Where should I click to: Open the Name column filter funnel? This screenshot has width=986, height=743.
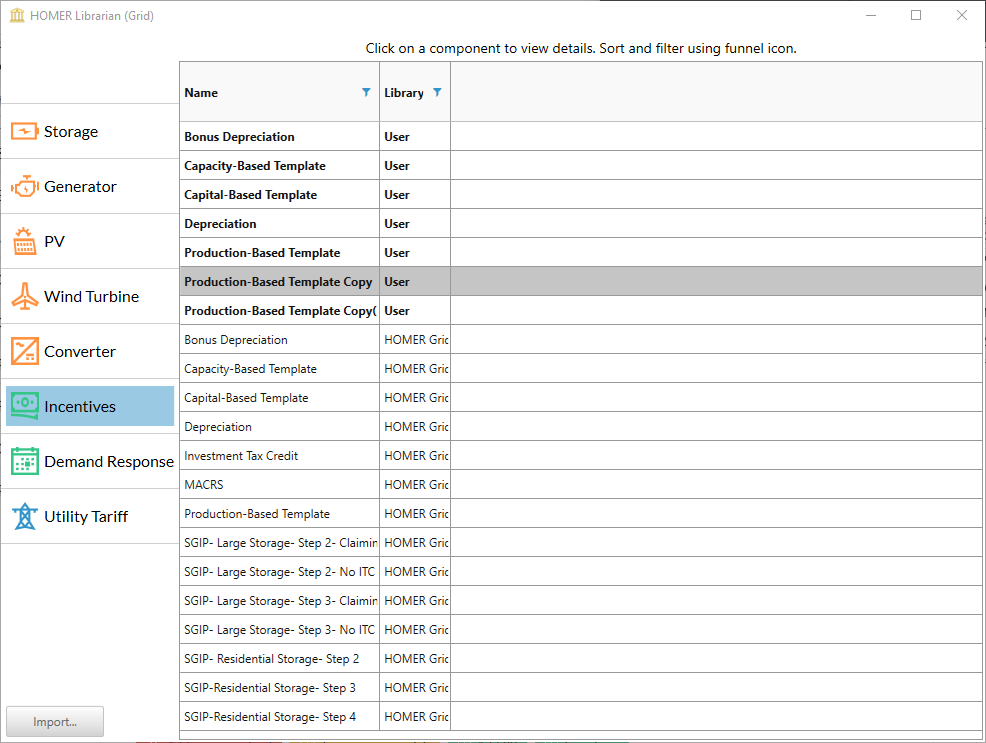click(x=365, y=92)
